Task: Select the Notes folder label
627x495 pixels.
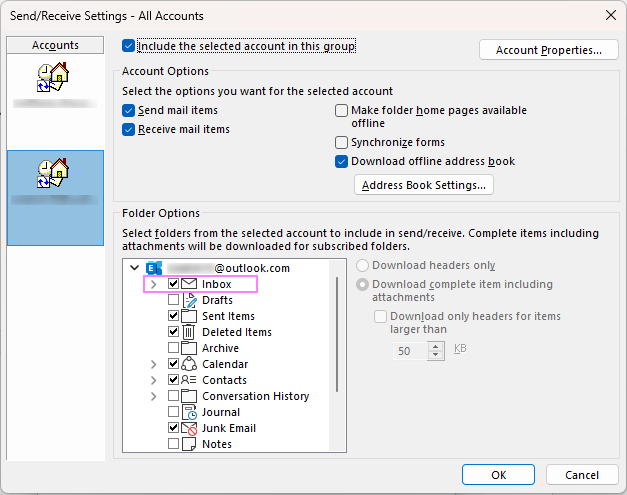Action: 217,444
